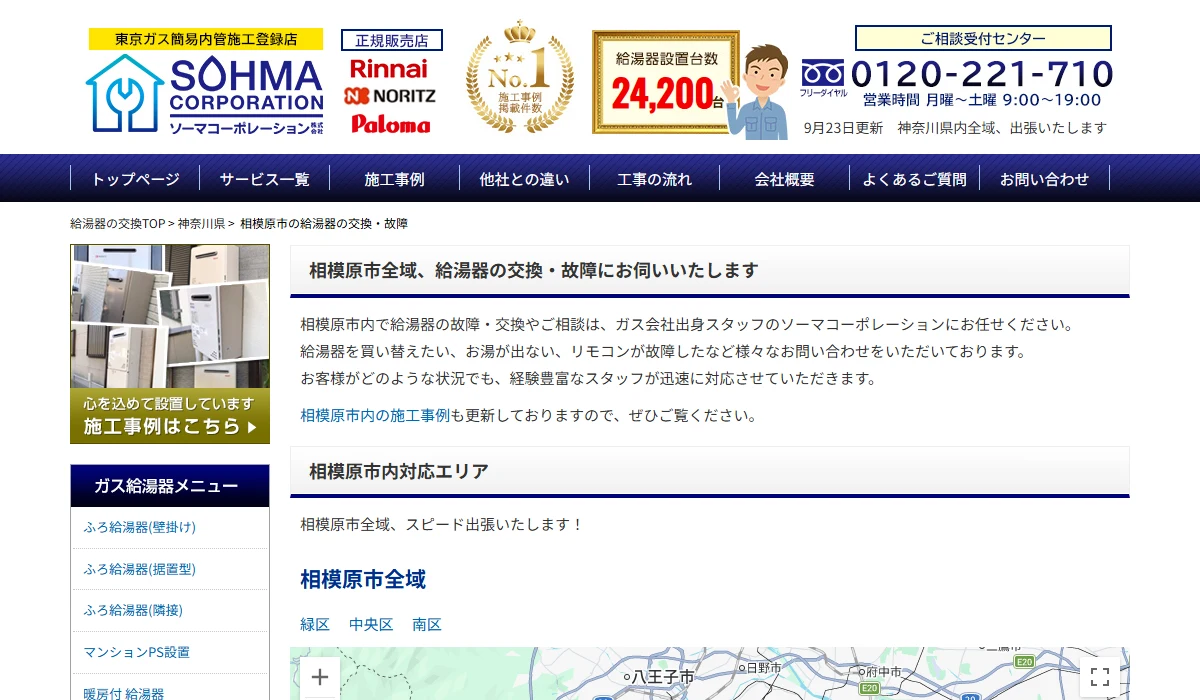
Task: Click the Paloma brand logo
Action: pyautogui.click(x=391, y=124)
